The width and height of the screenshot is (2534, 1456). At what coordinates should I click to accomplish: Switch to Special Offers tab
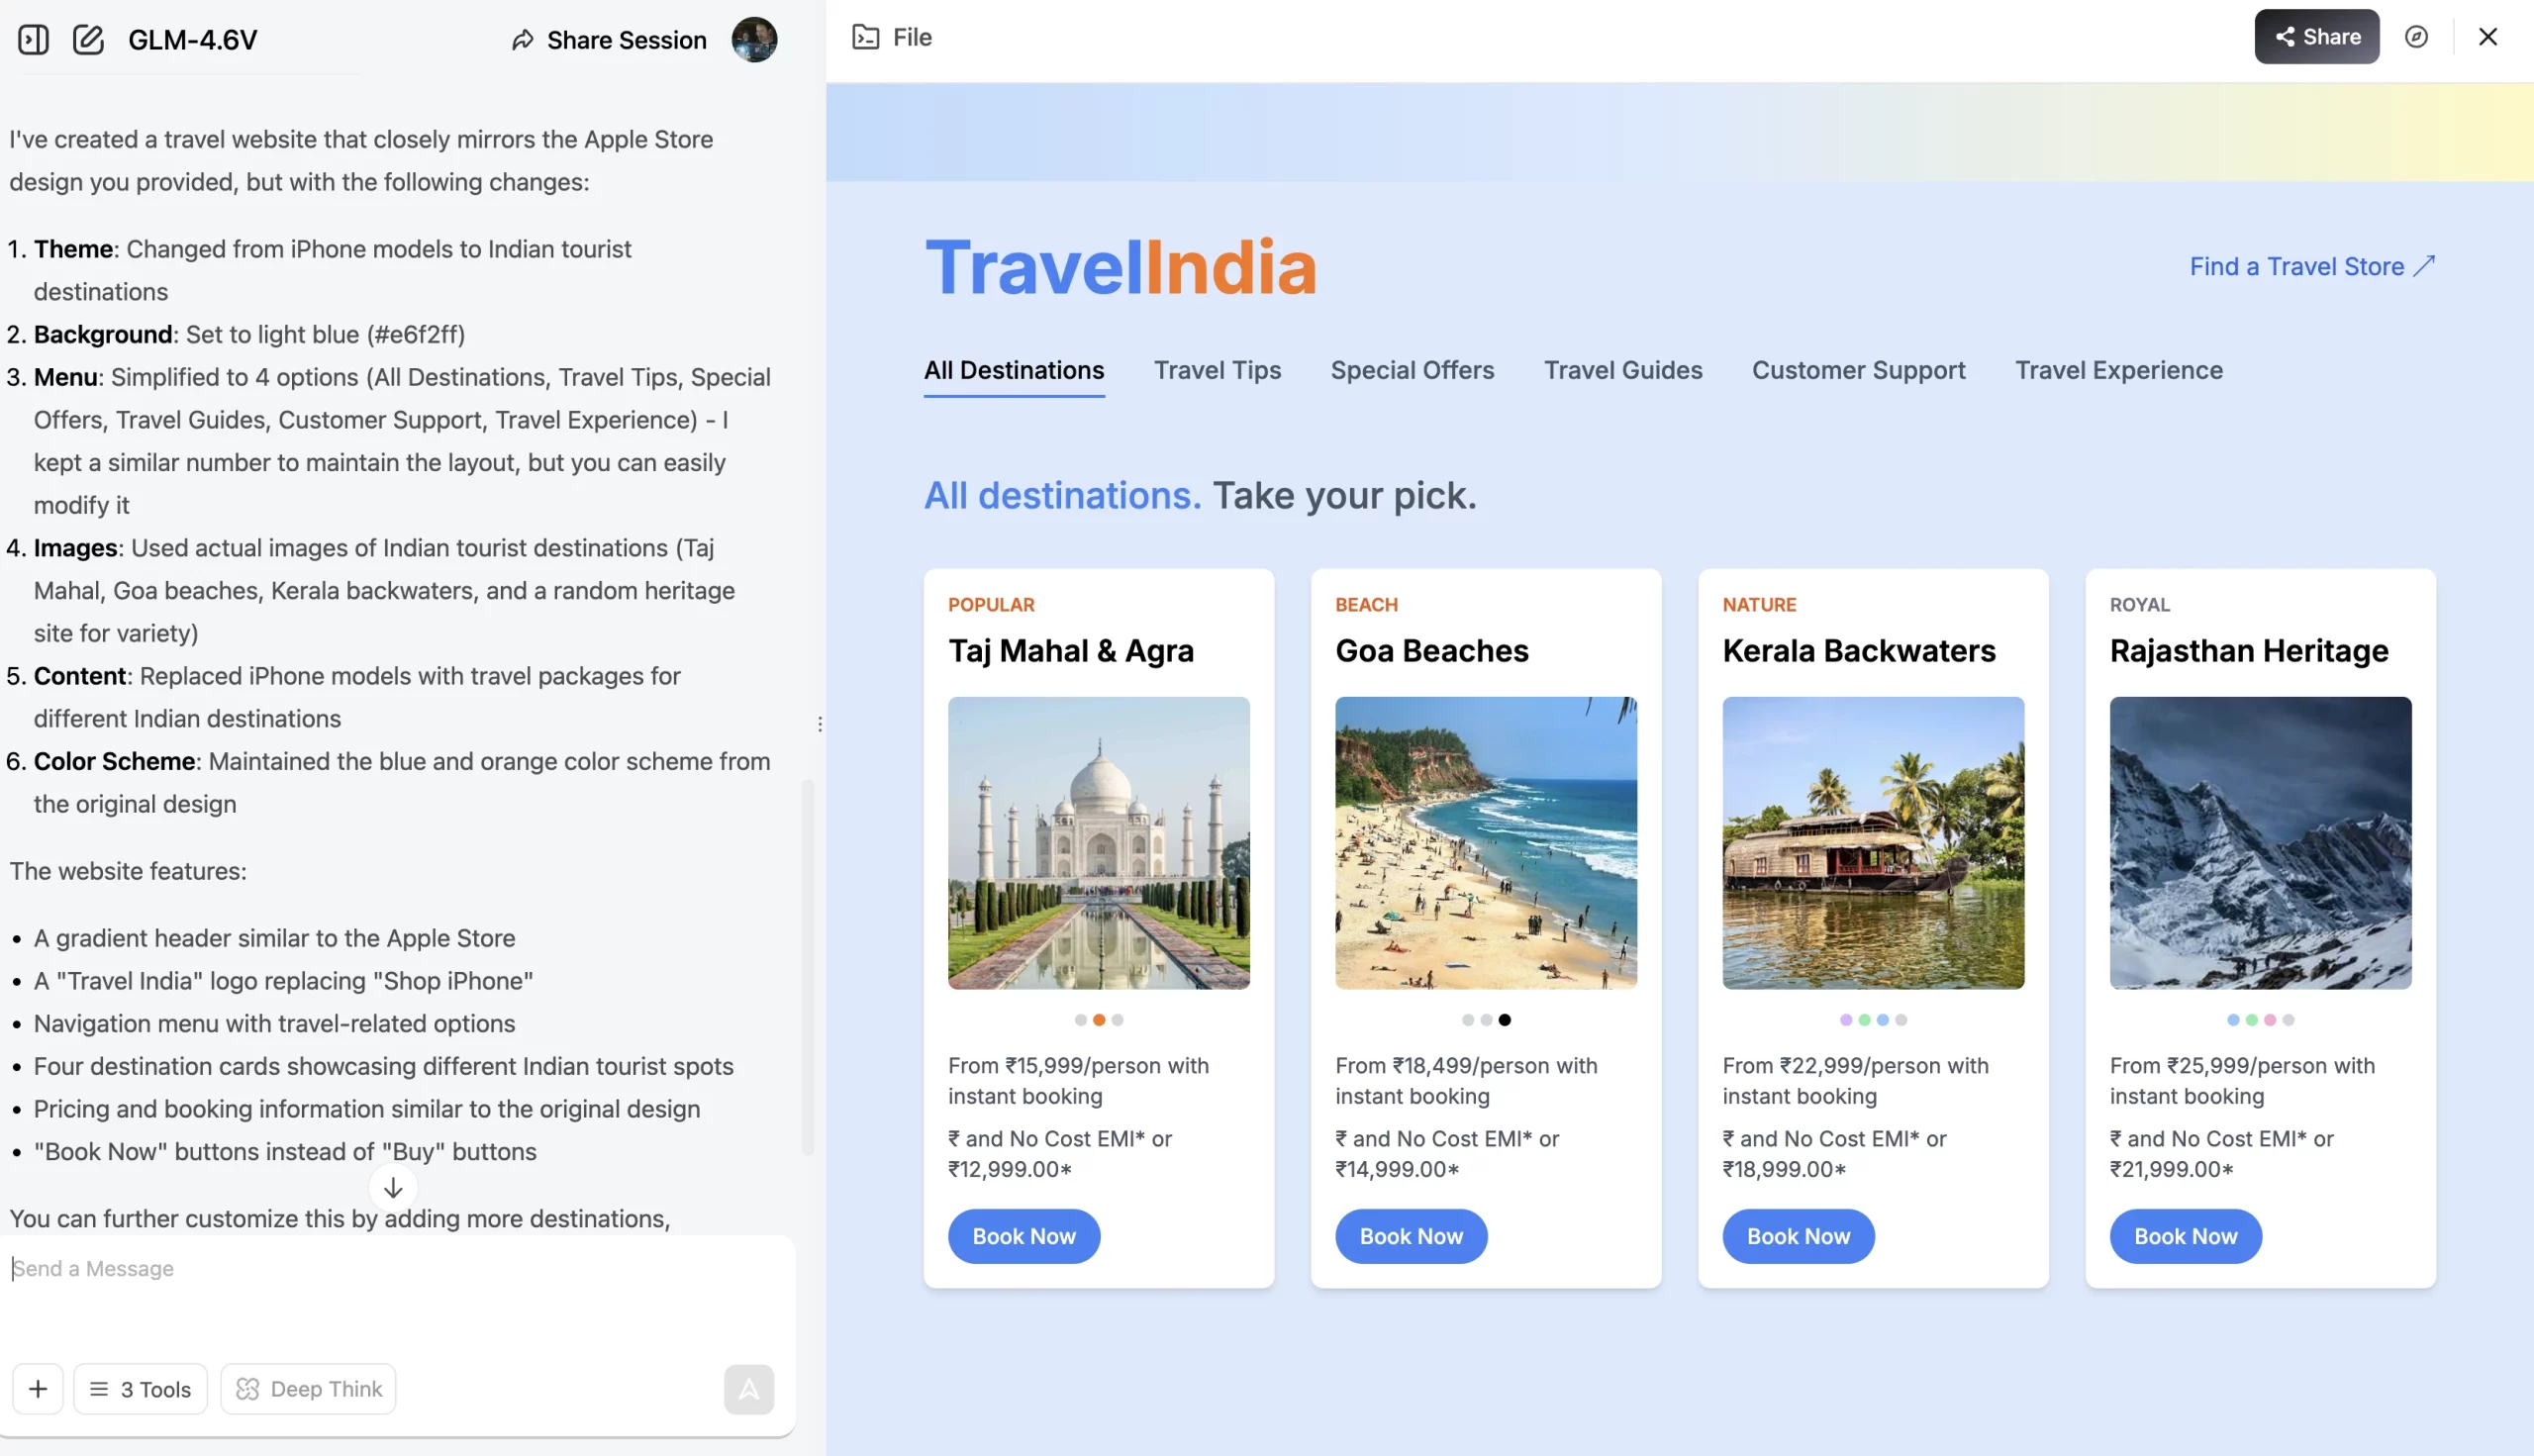1411,371
